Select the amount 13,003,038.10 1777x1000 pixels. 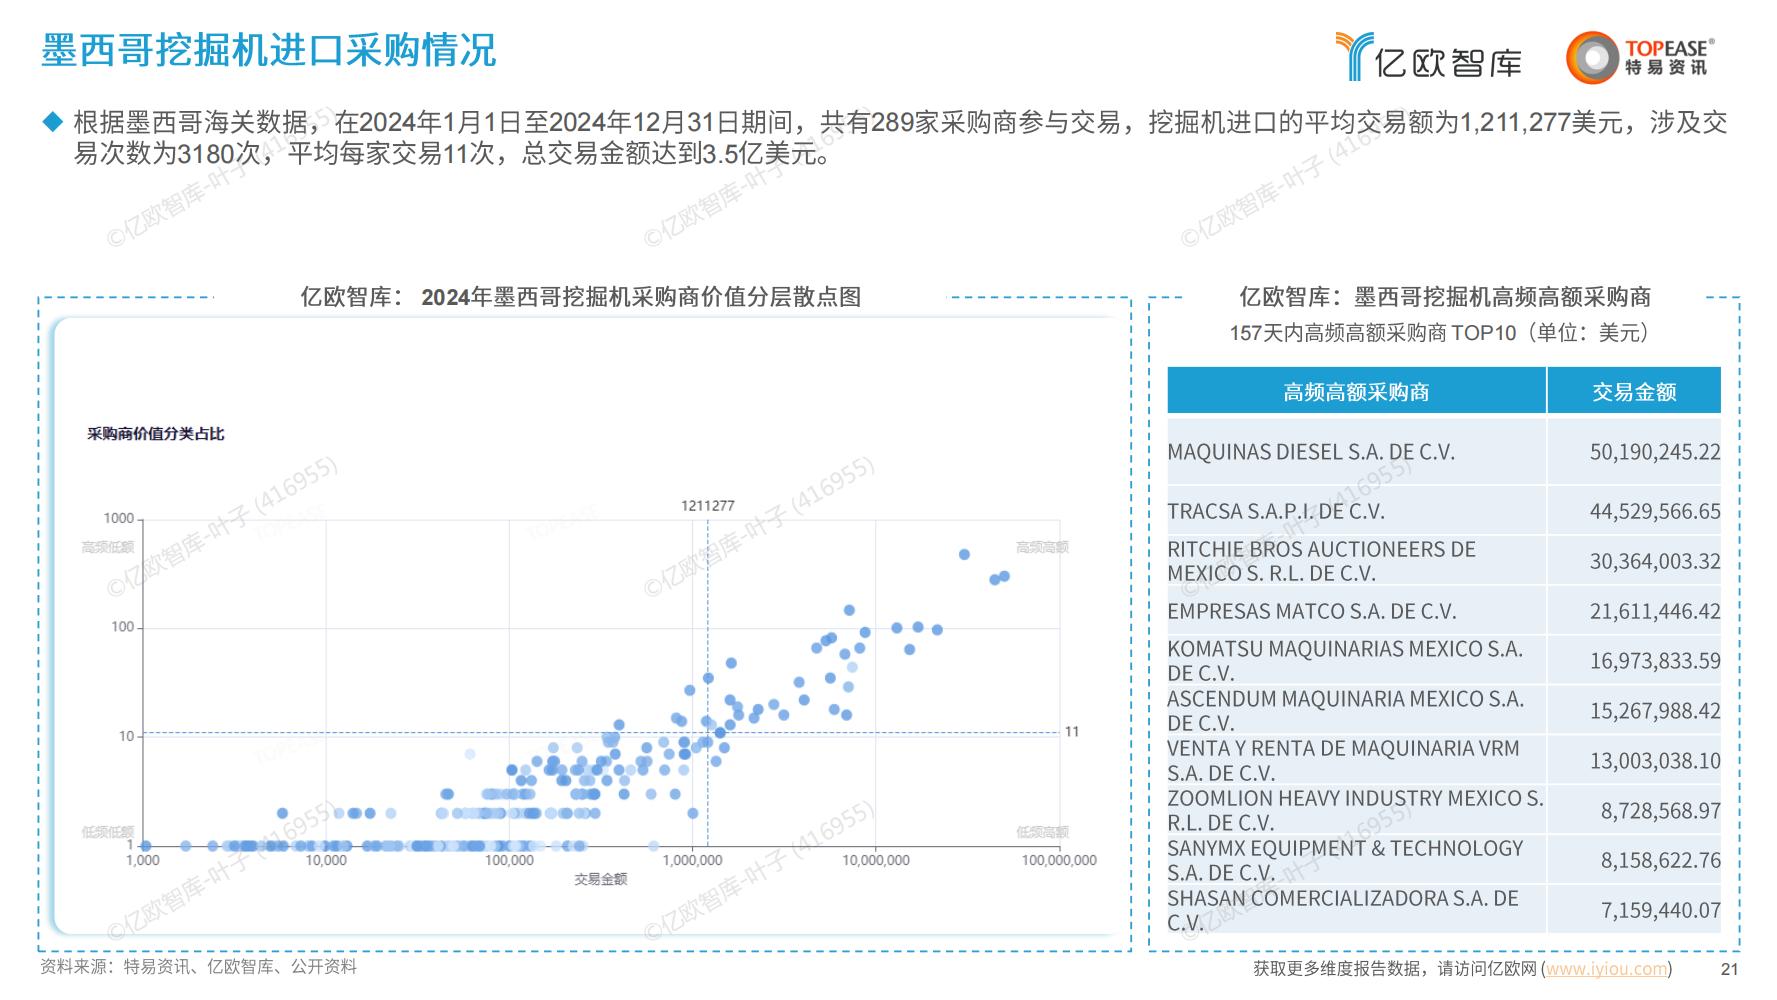pos(1655,761)
